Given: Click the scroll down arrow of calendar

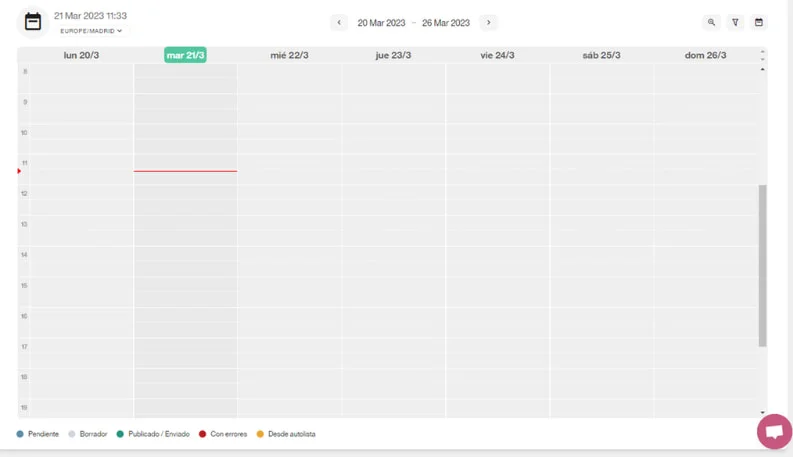Looking at the screenshot, I should click(763, 413).
